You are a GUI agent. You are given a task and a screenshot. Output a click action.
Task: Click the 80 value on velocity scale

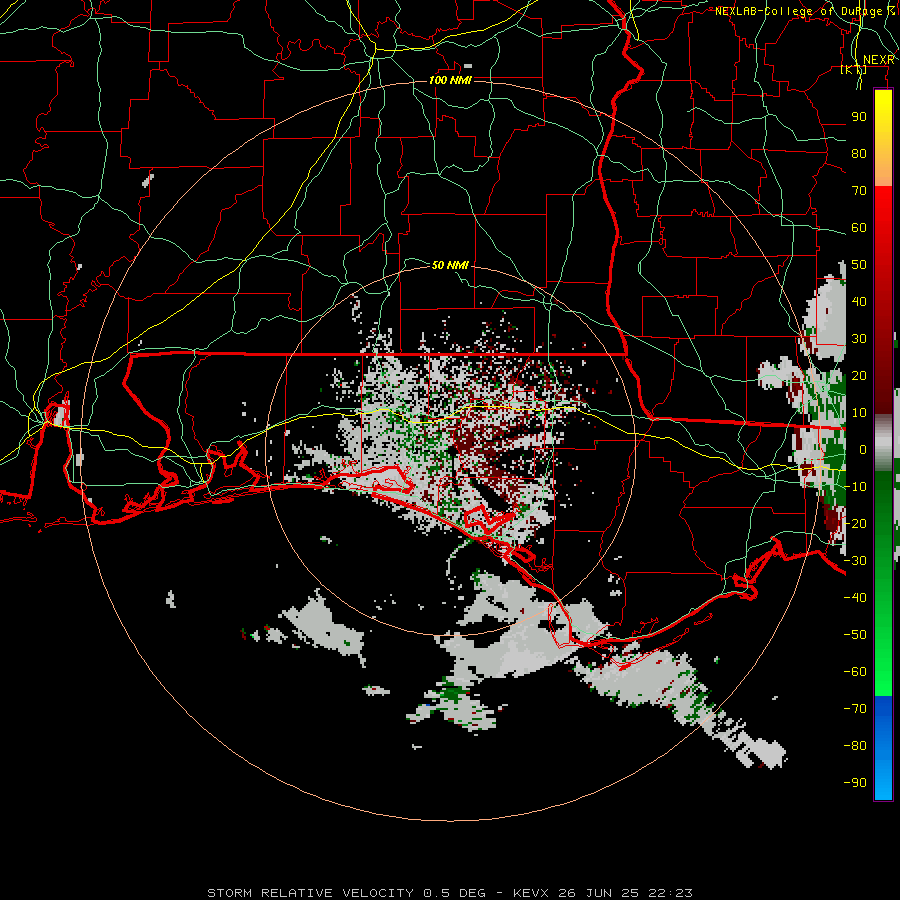pyautogui.click(x=859, y=154)
